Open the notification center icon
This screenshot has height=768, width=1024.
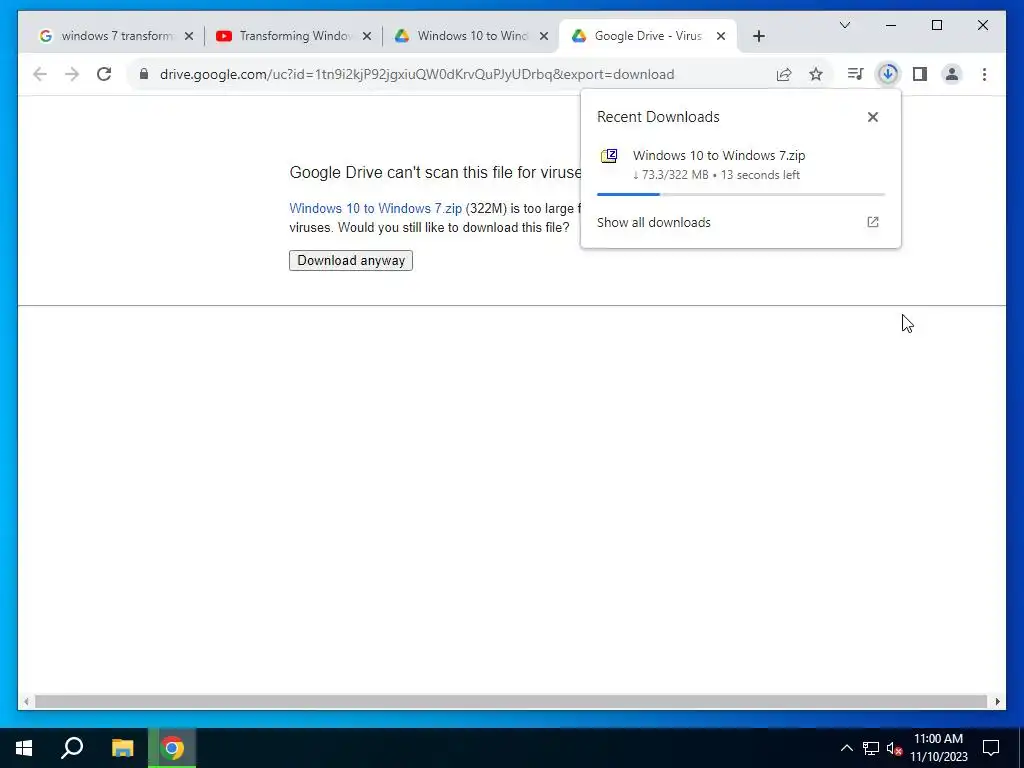991,748
